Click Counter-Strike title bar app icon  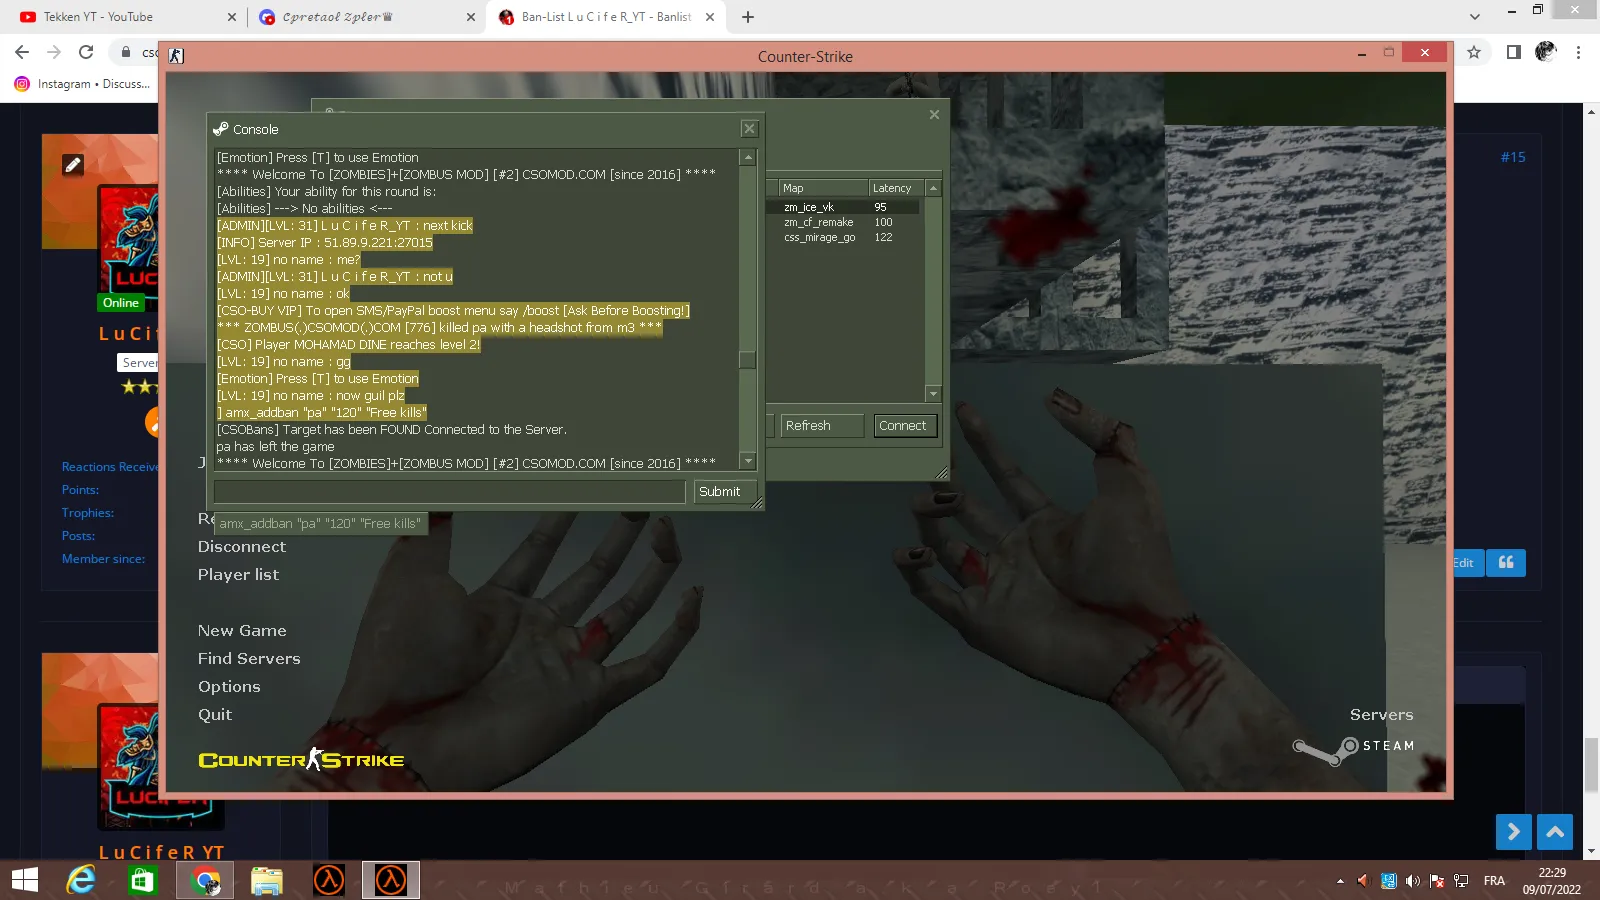[x=176, y=56]
